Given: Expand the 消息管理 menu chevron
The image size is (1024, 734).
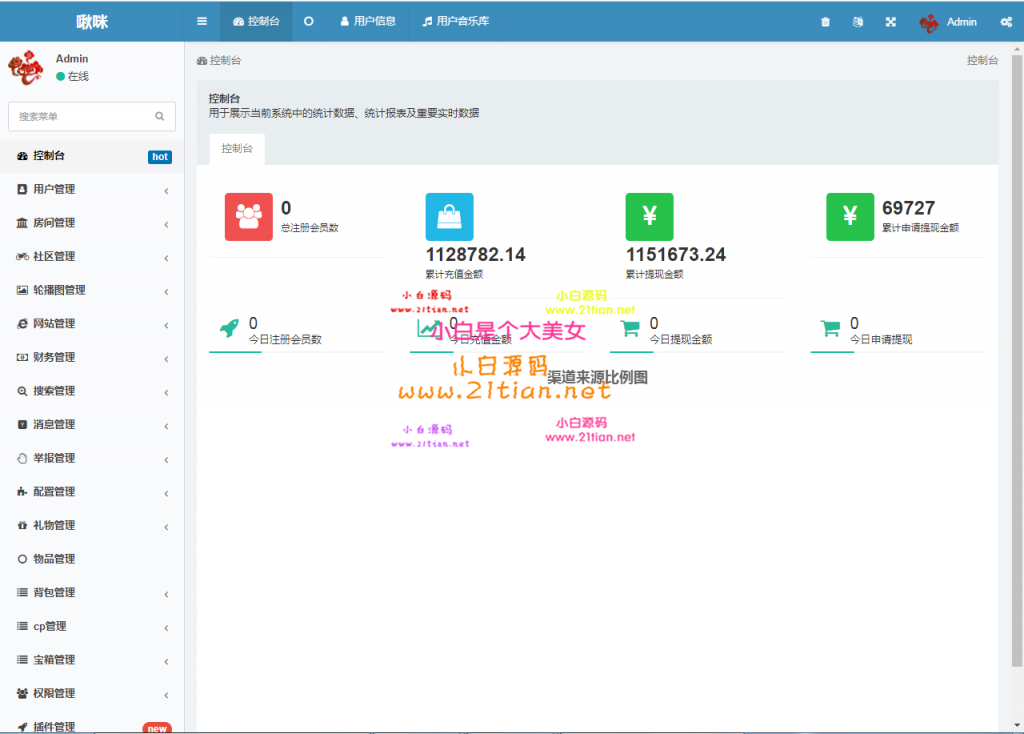Looking at the screenshot, I should click(167, 426).
